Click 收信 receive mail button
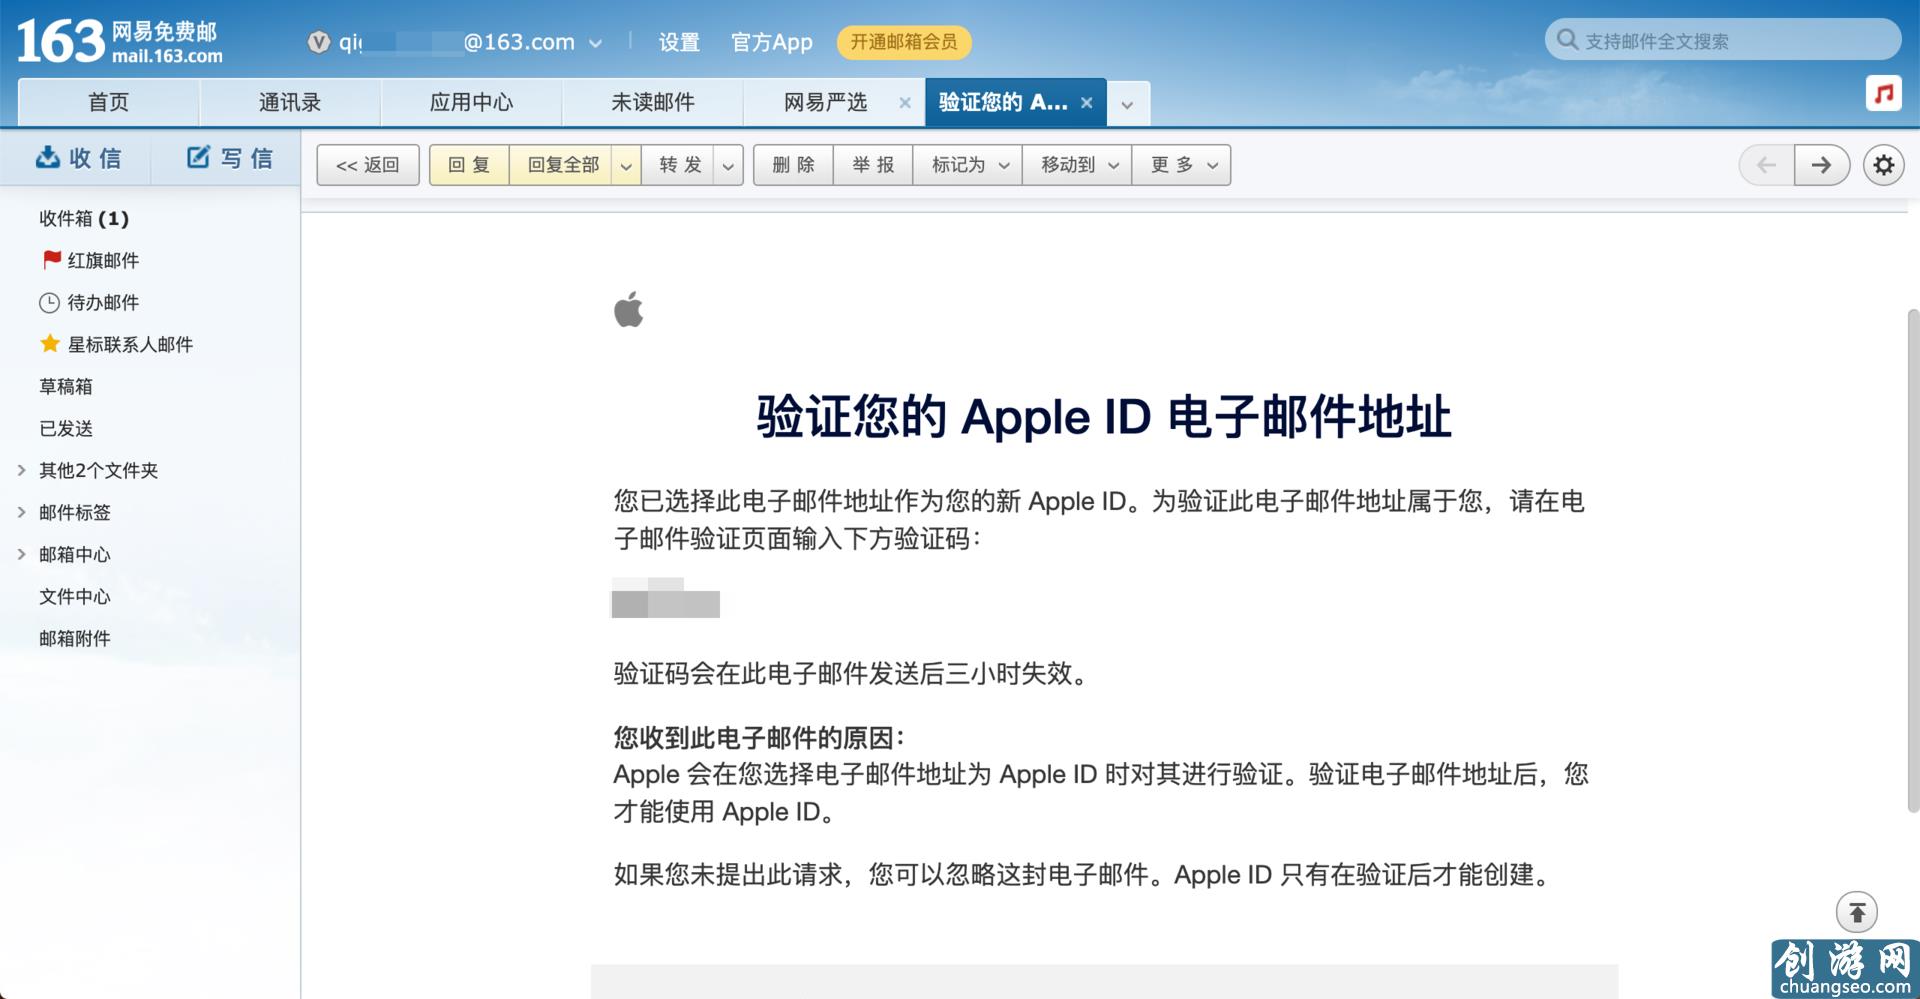The width and height of the screenshot is (1920, 999). pyautogui.click(x=78, y=158)
